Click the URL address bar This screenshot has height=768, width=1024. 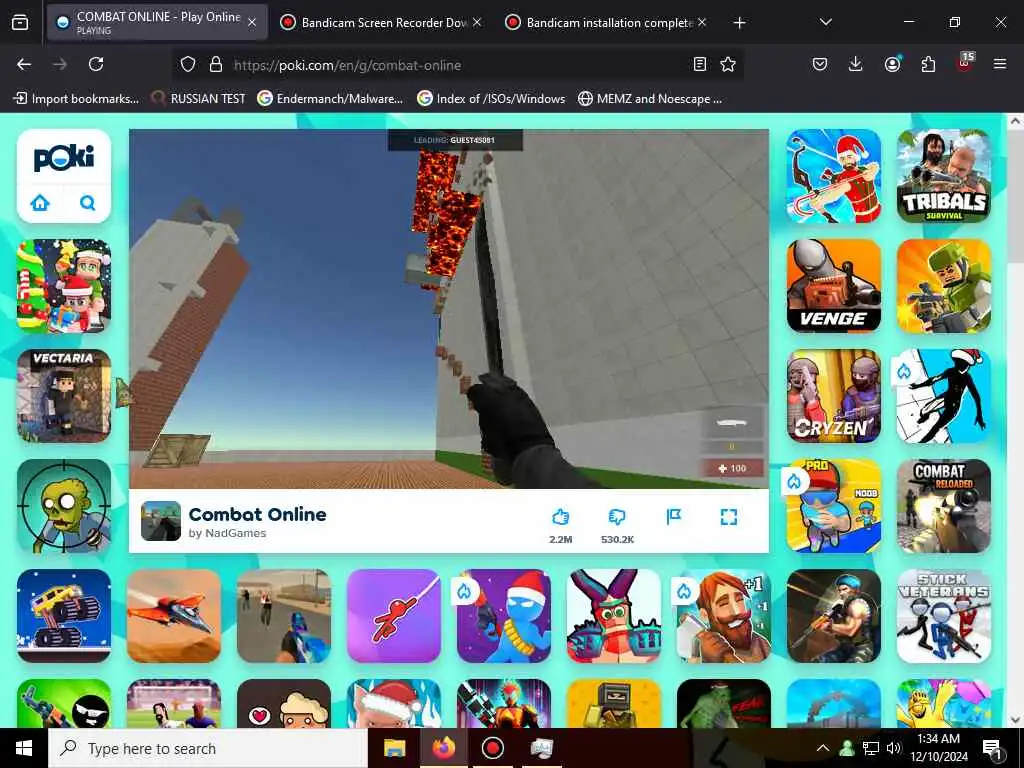coord(457,65)
